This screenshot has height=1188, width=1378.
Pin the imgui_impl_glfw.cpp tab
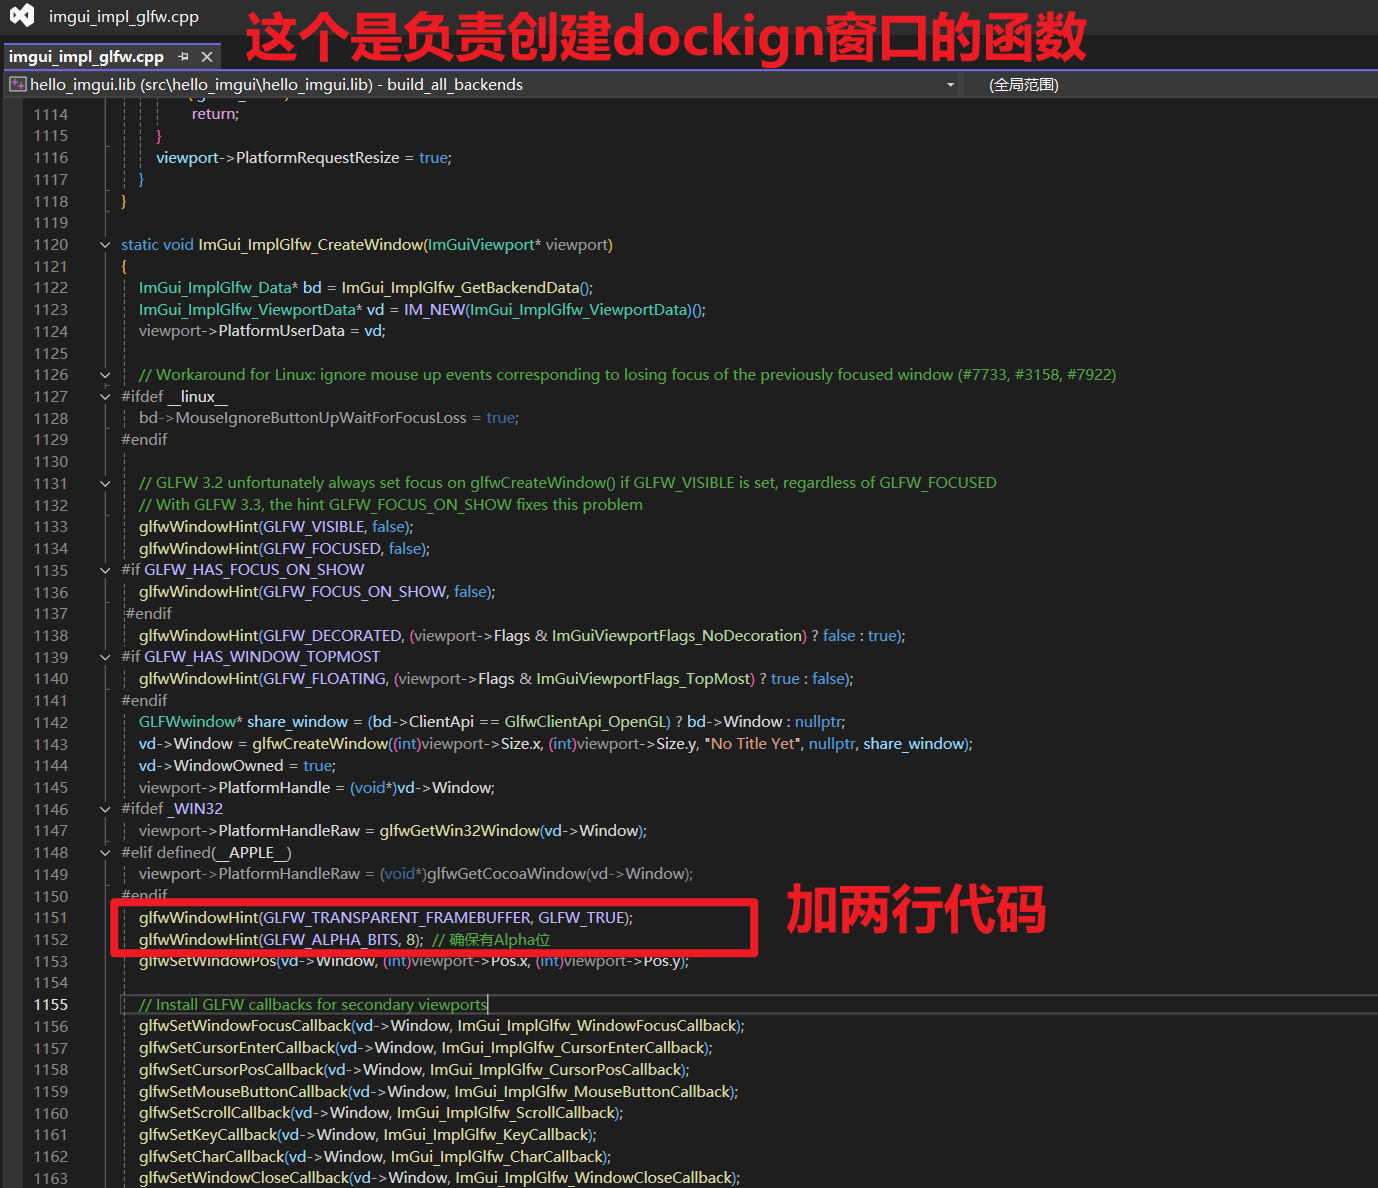(183, 57)
